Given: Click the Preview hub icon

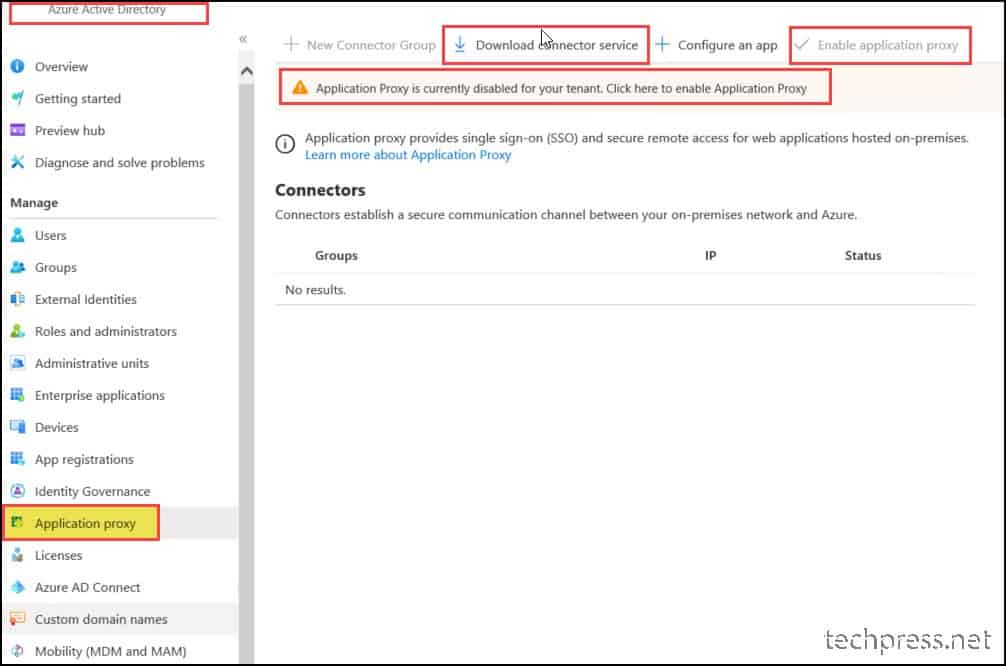Looking at the screenshot, I should (x=17, y=130).
